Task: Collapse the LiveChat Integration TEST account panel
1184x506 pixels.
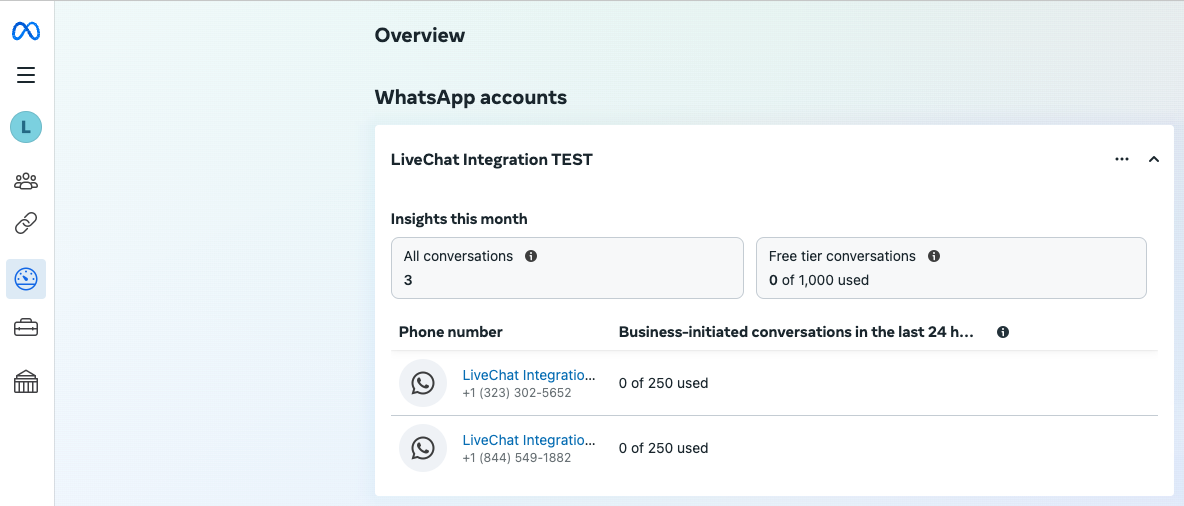Action: coord(1153,159)
